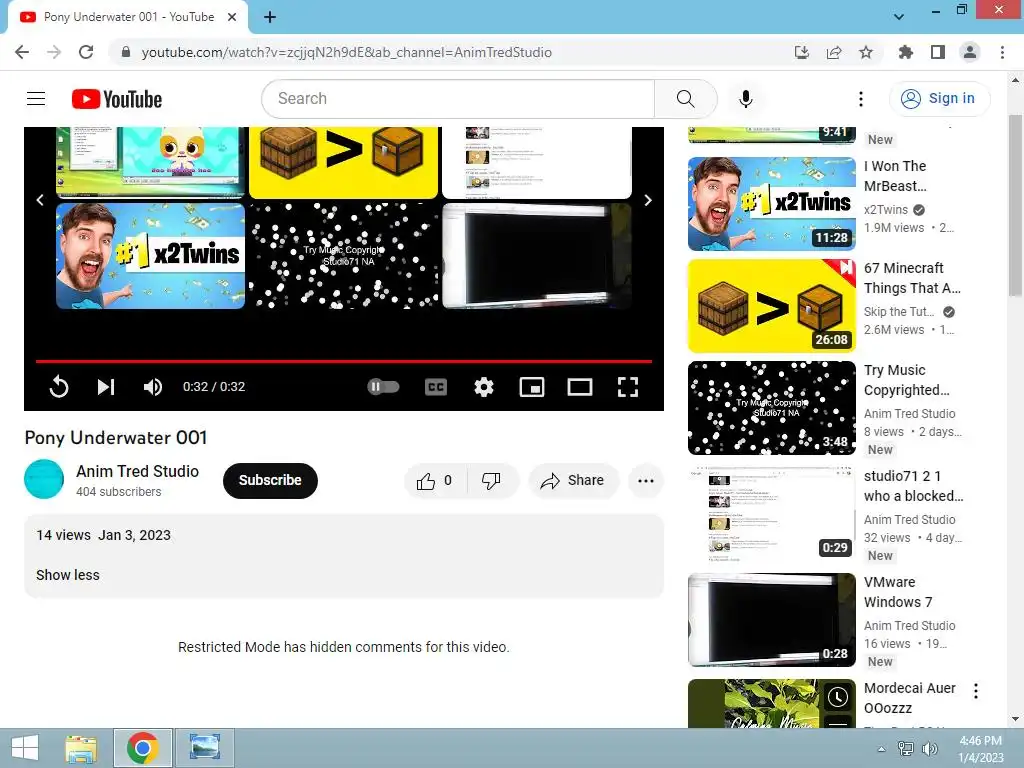Viewport: 1024px width, 768px height.
Task: Toggle the autoplay switch in player
Action: point(383,387)
